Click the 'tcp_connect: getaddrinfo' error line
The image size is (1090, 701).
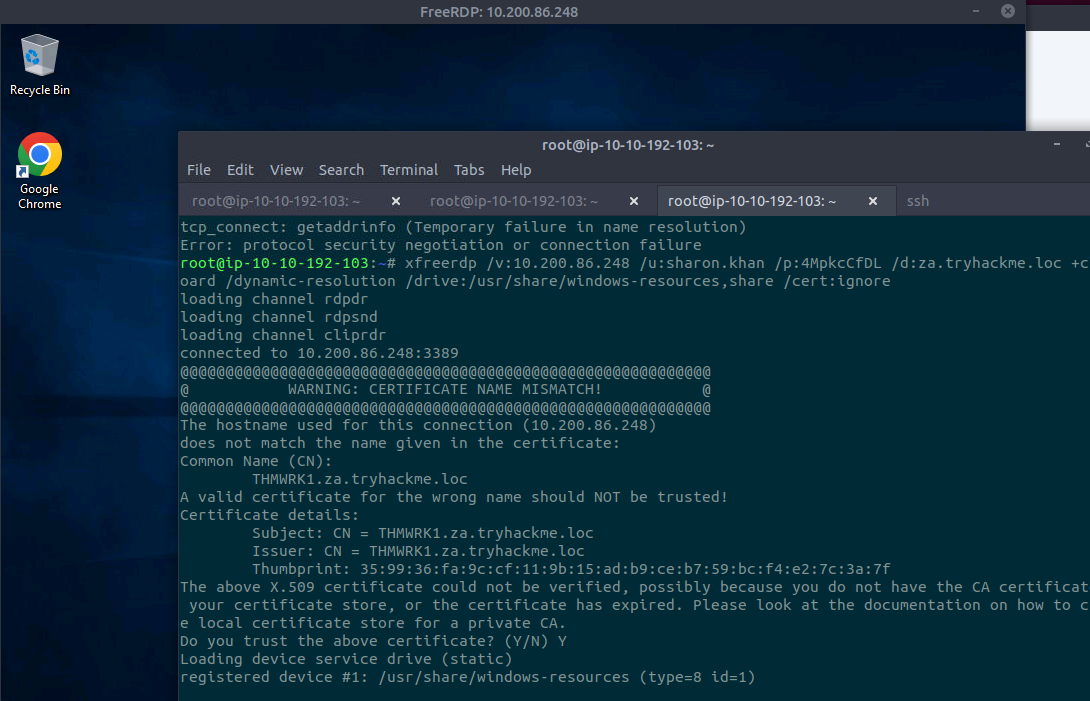[x=463, y=227]
